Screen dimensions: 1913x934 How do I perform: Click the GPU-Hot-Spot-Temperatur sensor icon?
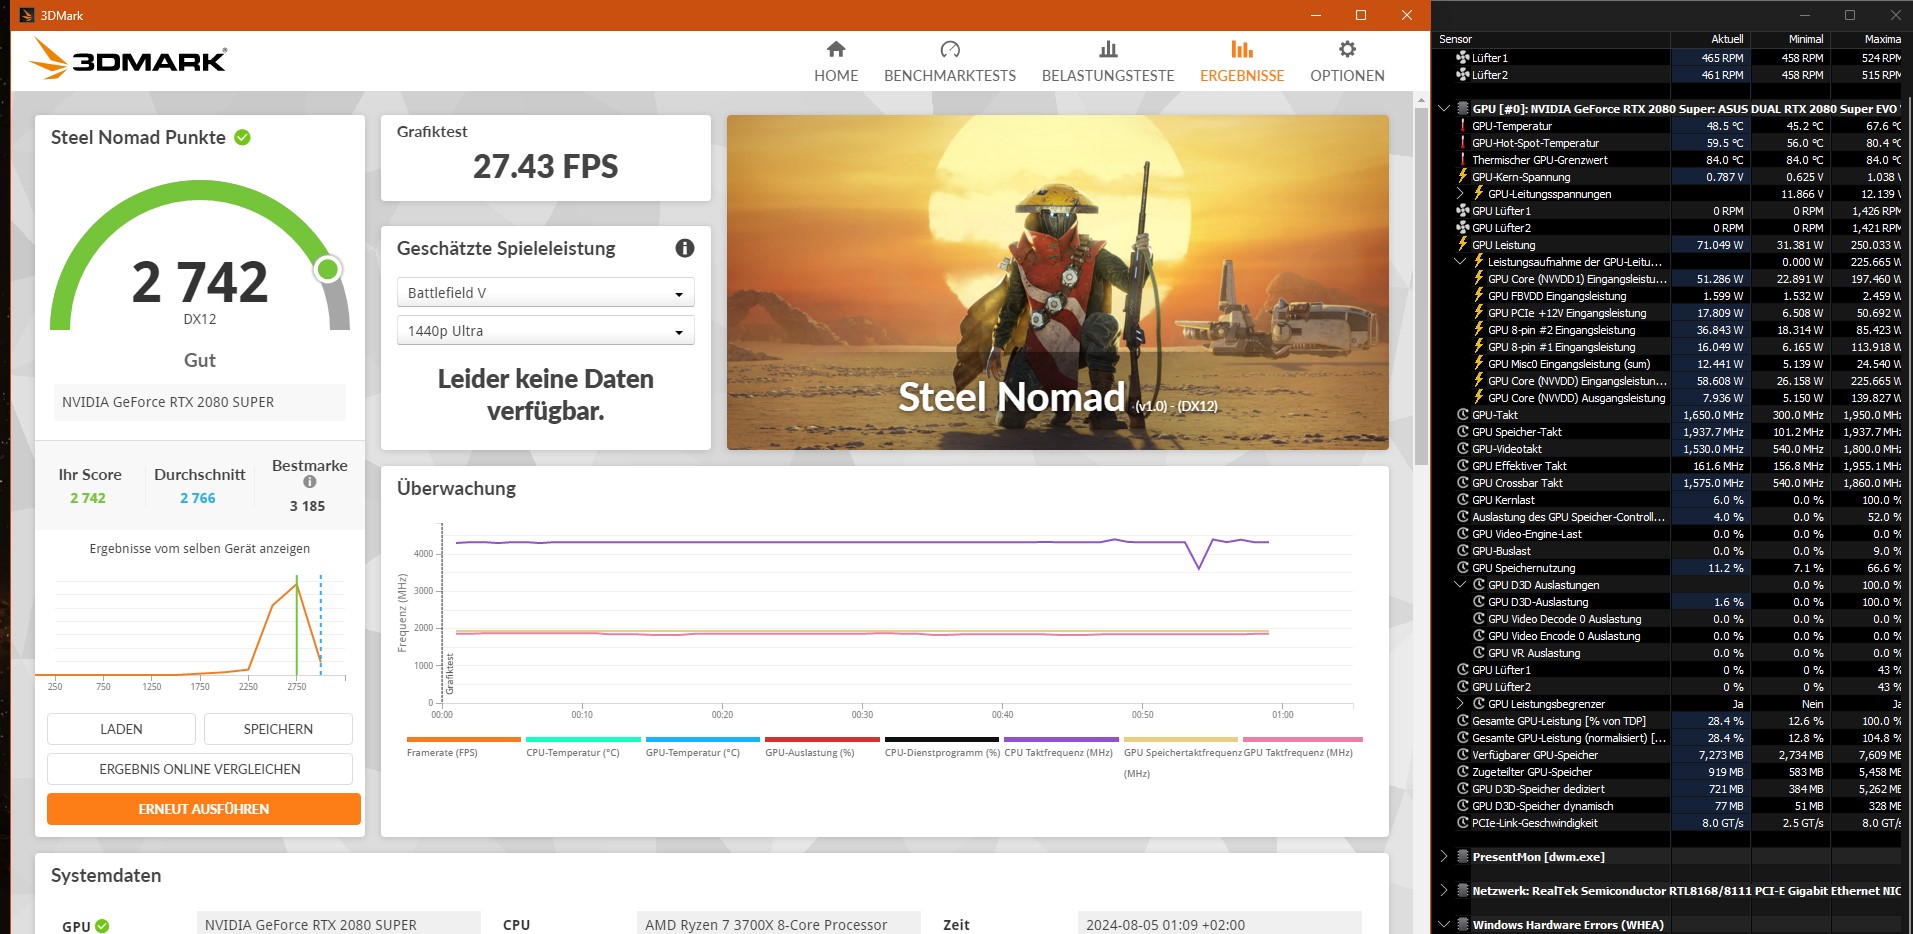1462,143
